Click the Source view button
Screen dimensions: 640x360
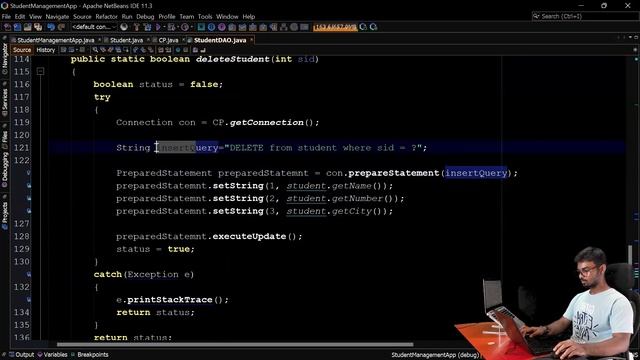tap(22, 50)
